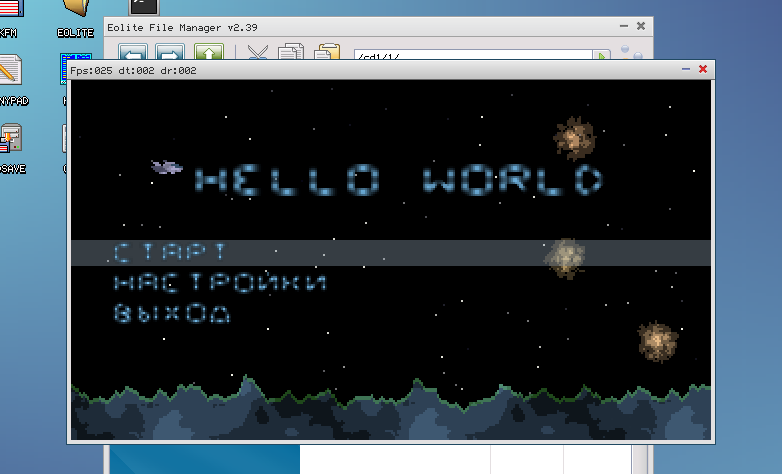Open the EOLITE desktop folder icon

[x=75, y=19]
